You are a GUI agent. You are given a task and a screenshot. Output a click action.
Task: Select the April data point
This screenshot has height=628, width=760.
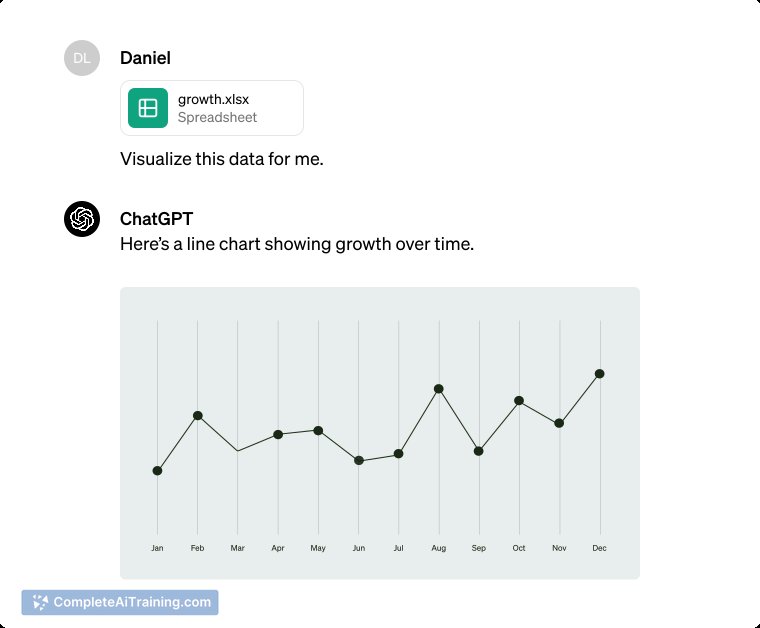click(278, 434)
